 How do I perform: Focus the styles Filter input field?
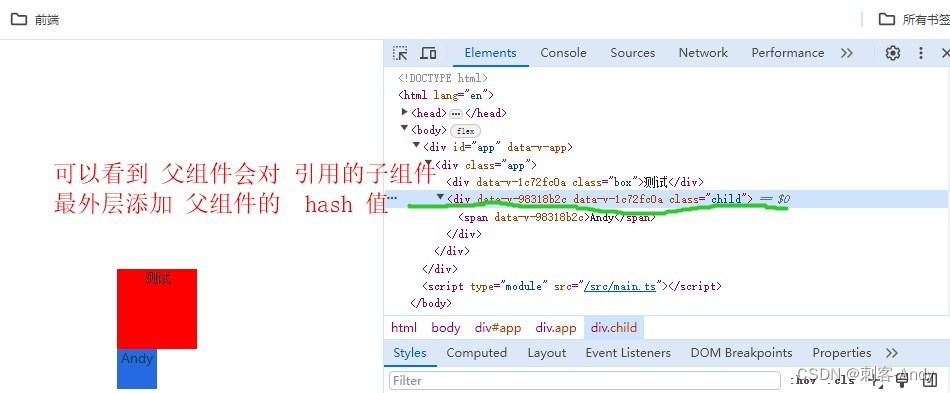pyautogui.click(x=585, y=380)
